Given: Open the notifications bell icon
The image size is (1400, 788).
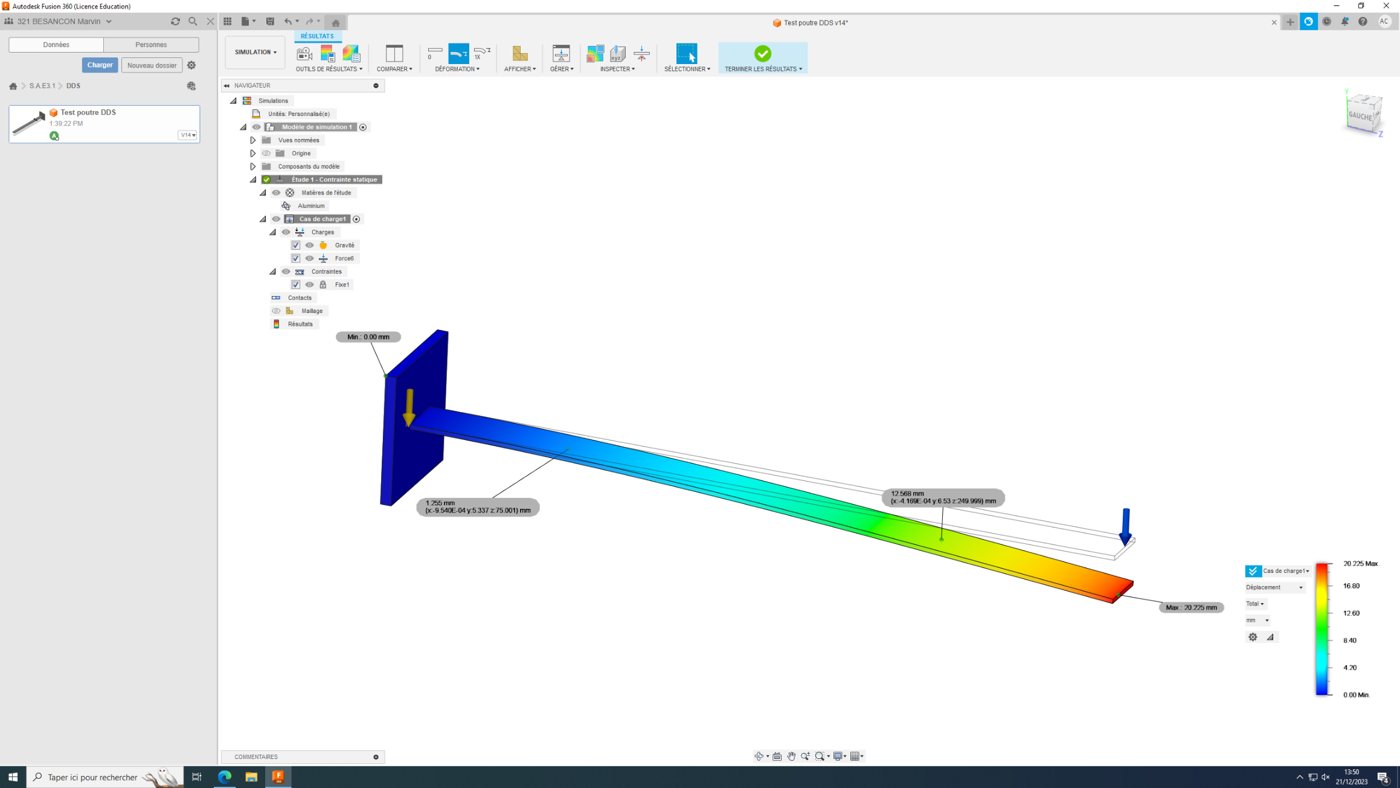Looking at the screenshot, I should (x=1345, y=21).
